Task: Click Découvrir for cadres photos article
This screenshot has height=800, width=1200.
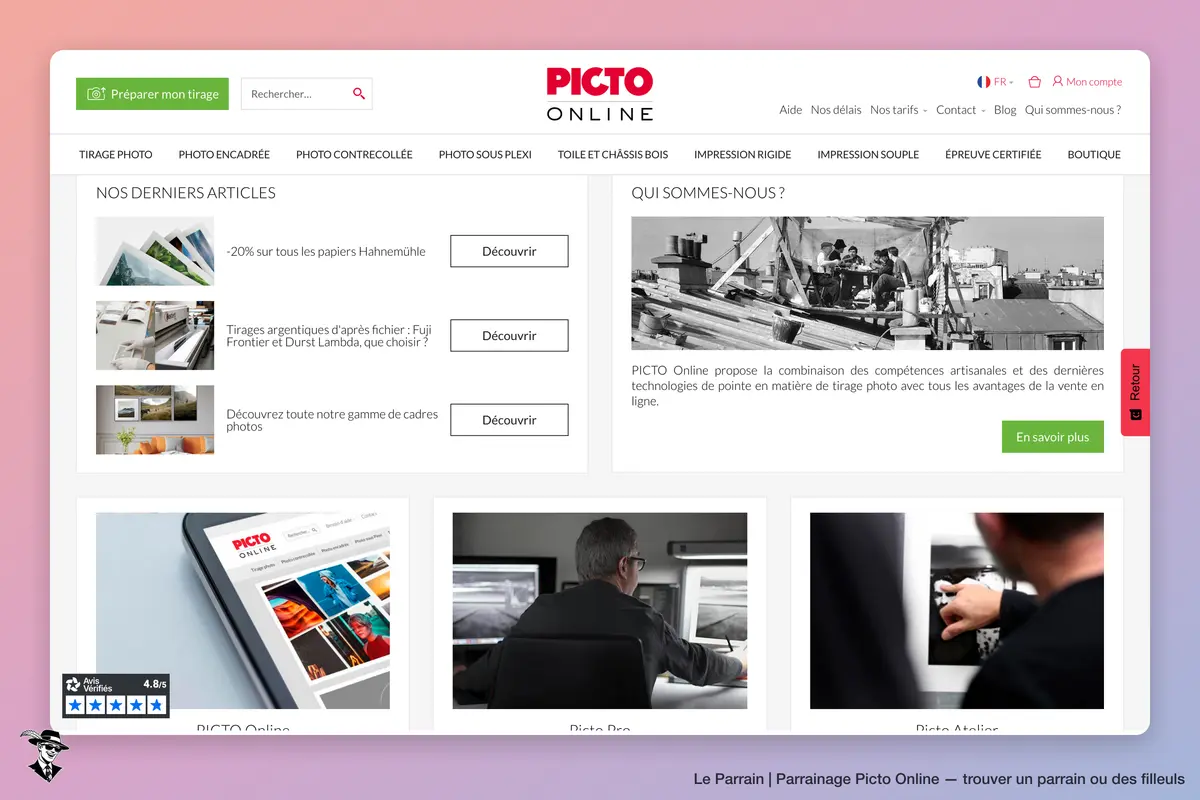Action: click(509, 420)
